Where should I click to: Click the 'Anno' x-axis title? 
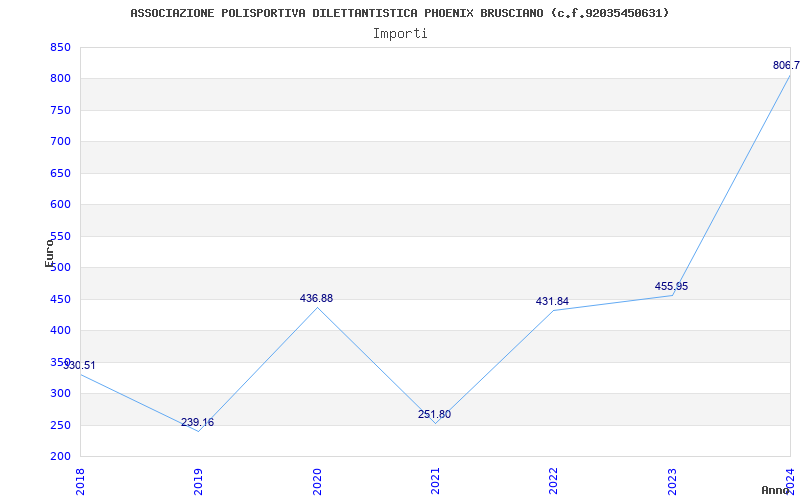(776, 490)
